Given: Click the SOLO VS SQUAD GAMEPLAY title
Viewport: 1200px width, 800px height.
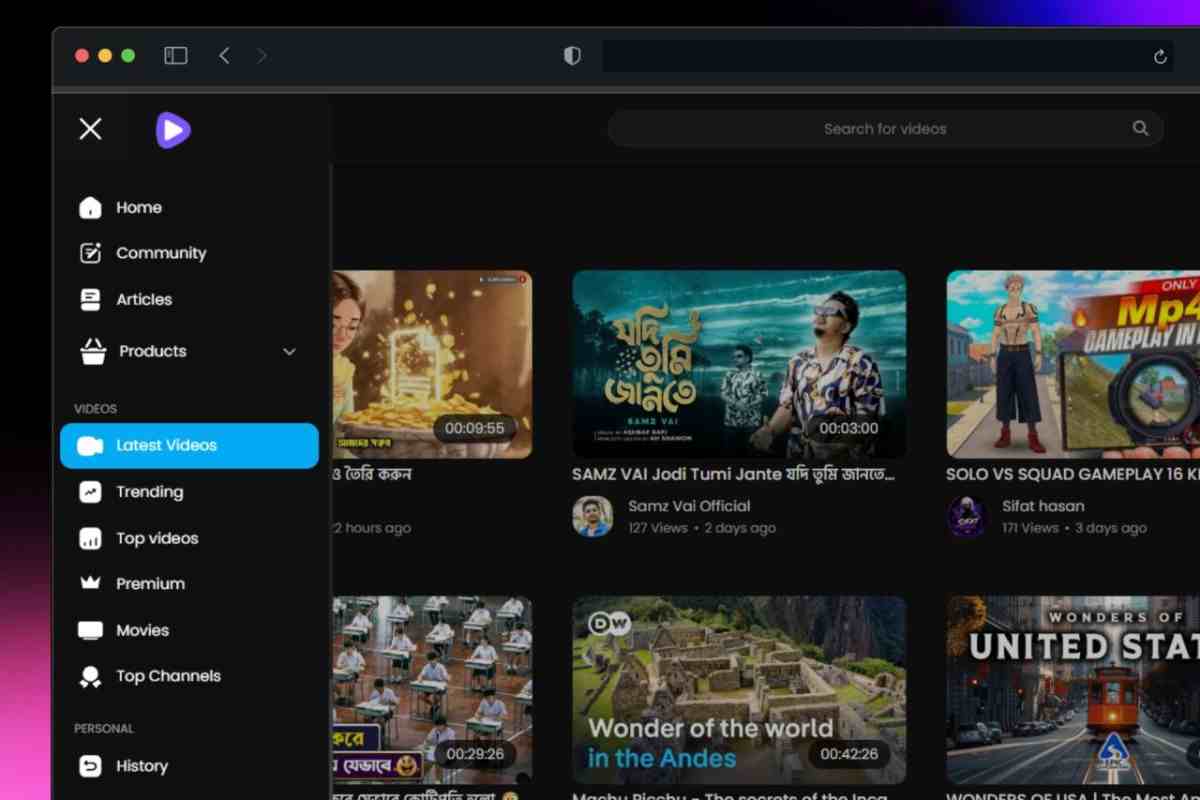Looking at the screenshot, I should click(x=1073, y=474).
